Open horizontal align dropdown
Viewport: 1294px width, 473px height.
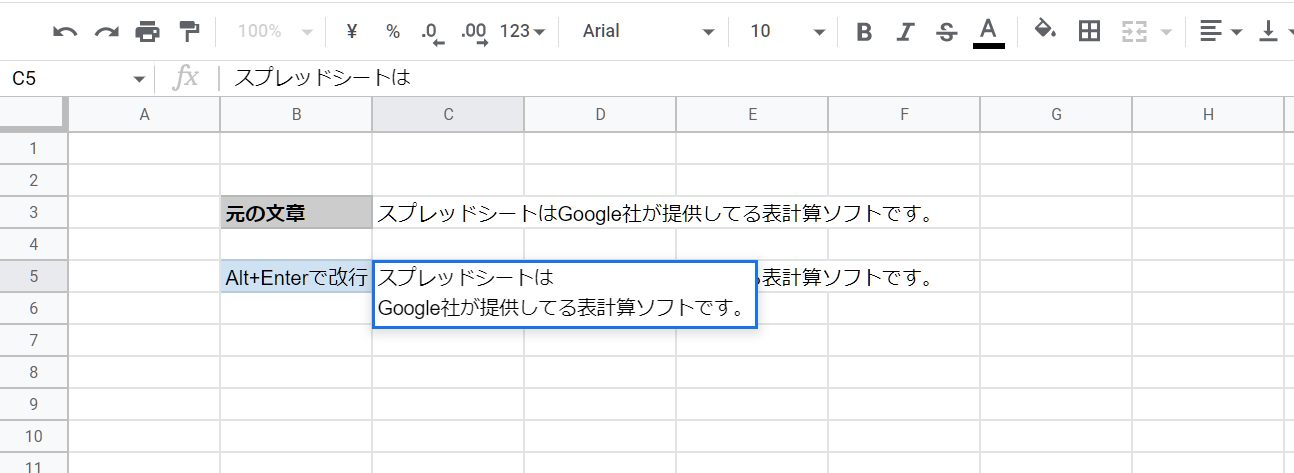[1220, 31]
